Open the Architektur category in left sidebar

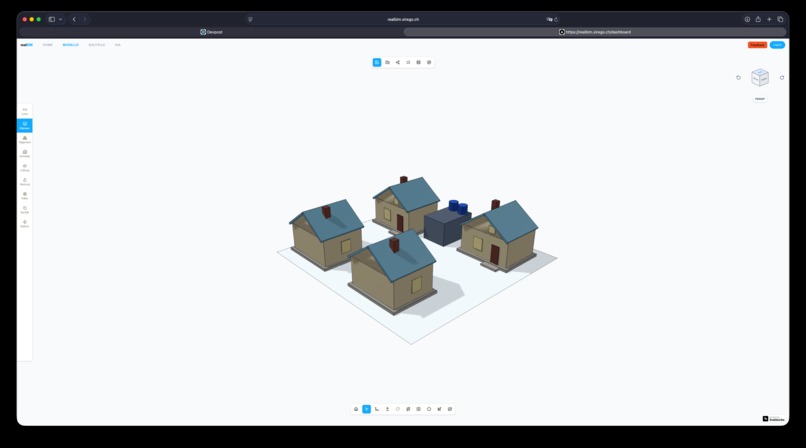(25, 154)
